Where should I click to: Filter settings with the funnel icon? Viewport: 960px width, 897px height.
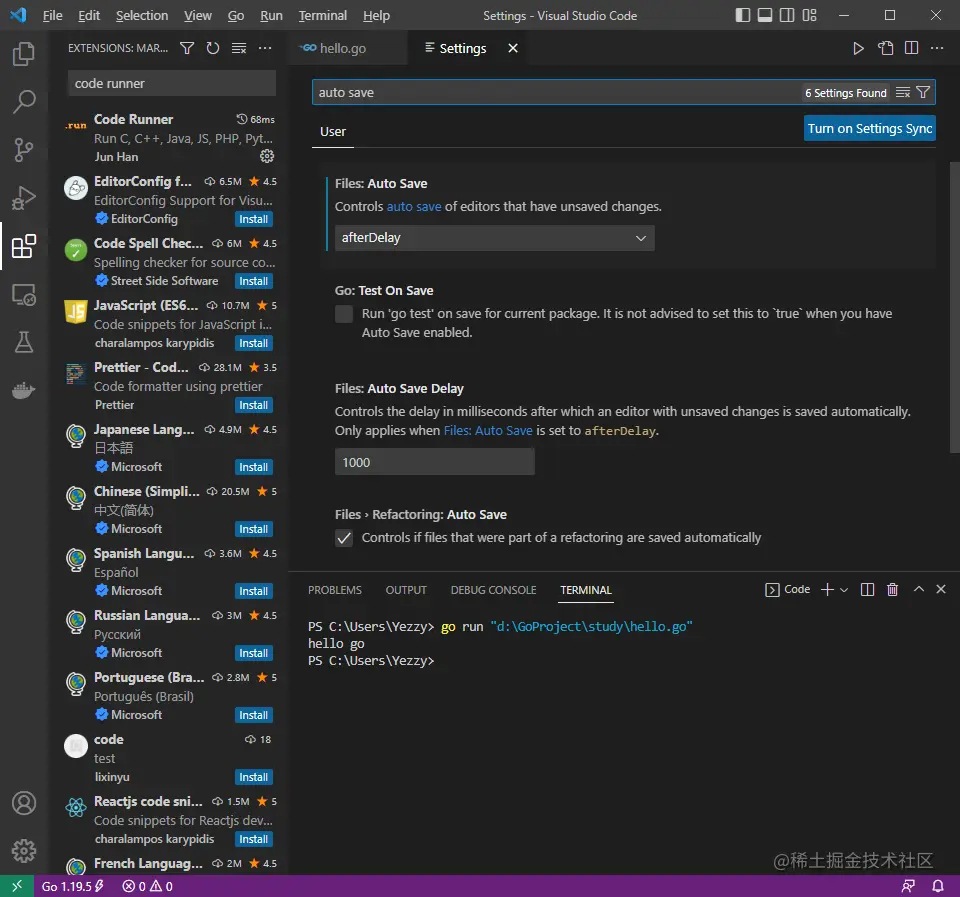pos(923,92)
